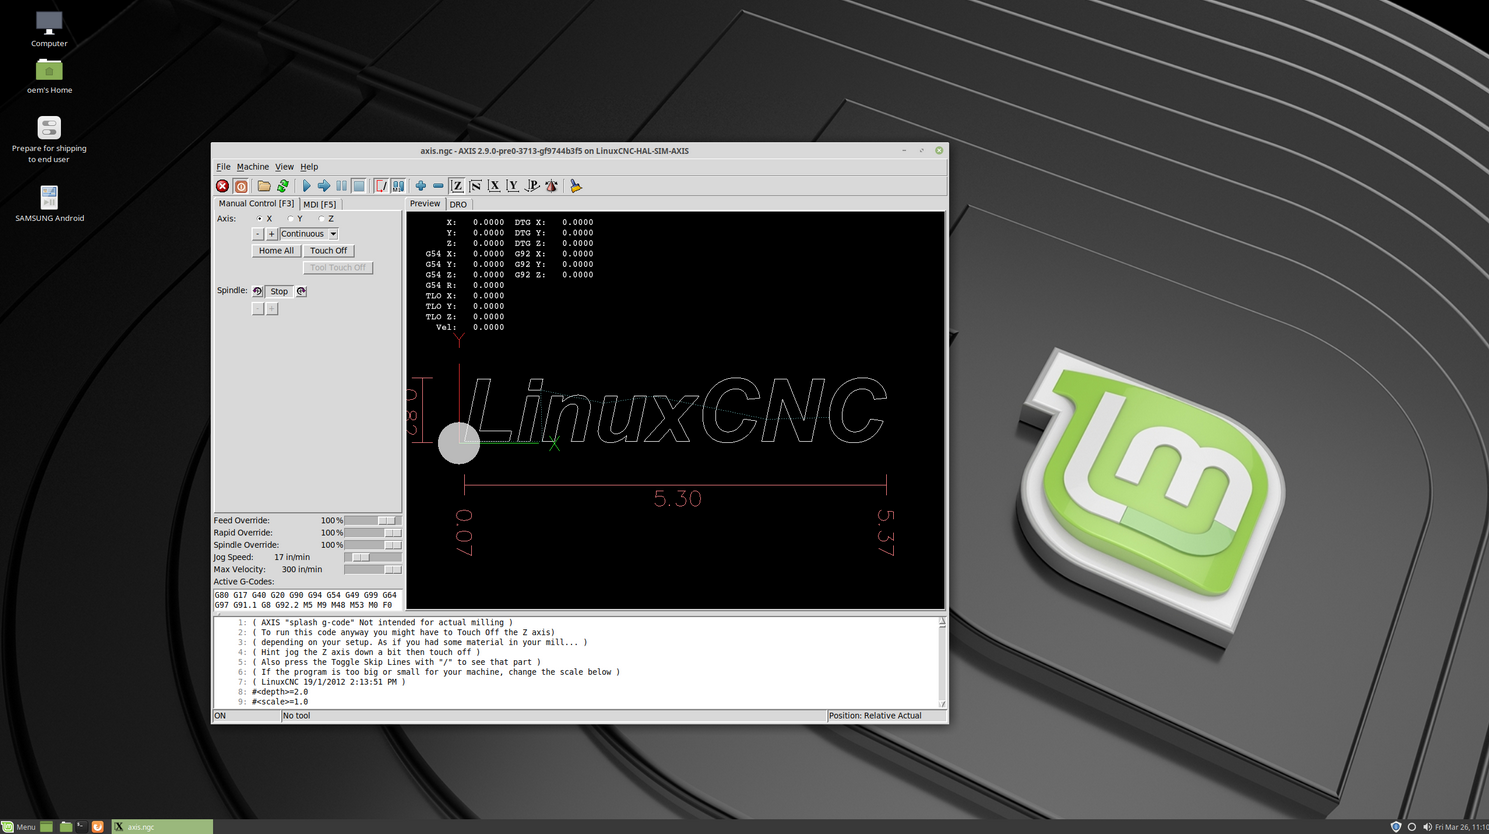The width and height of the screenshot is (1489, 834).
Task: Toggle rotate mode with the cone icon
Action: [x=551, y=186]
